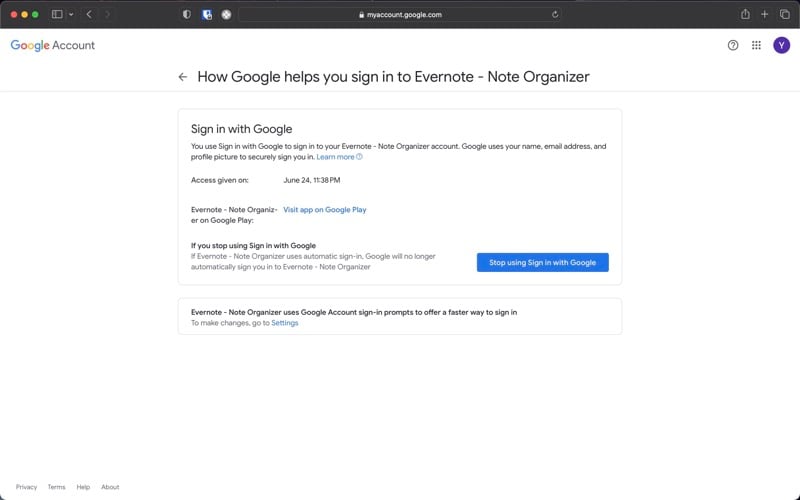Screen dimensions: 800x500
Task: Open the privacy shield icon
Action: (x=187, y=14)
